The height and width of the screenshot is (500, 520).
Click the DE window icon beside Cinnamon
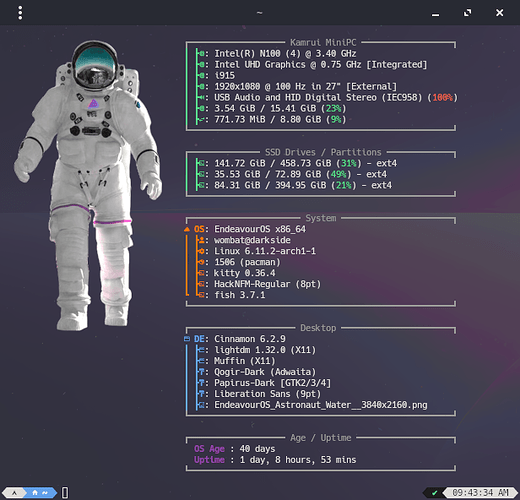pyautogui.click(x=187, y=339)
